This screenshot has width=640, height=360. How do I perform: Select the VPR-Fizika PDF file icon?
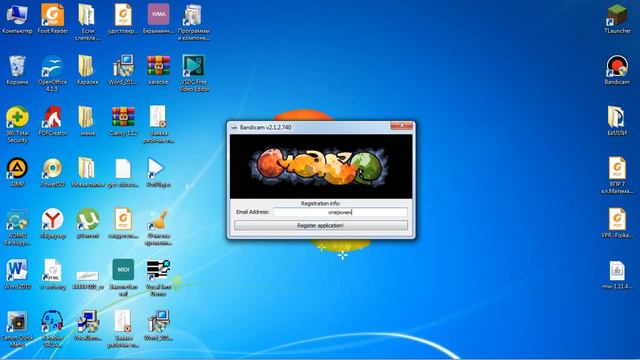point(617,223)
